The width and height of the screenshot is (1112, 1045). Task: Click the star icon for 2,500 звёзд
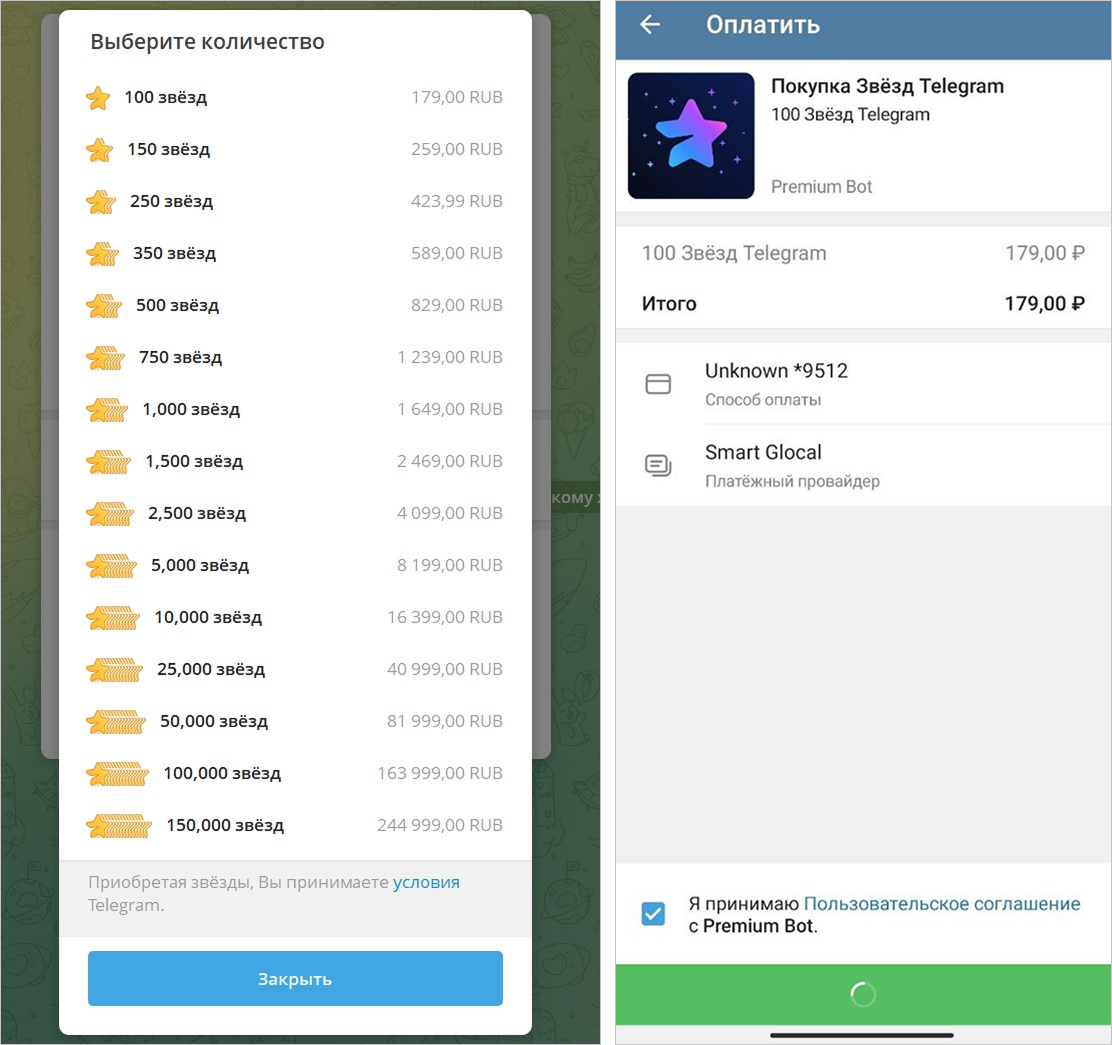(110, 514)
